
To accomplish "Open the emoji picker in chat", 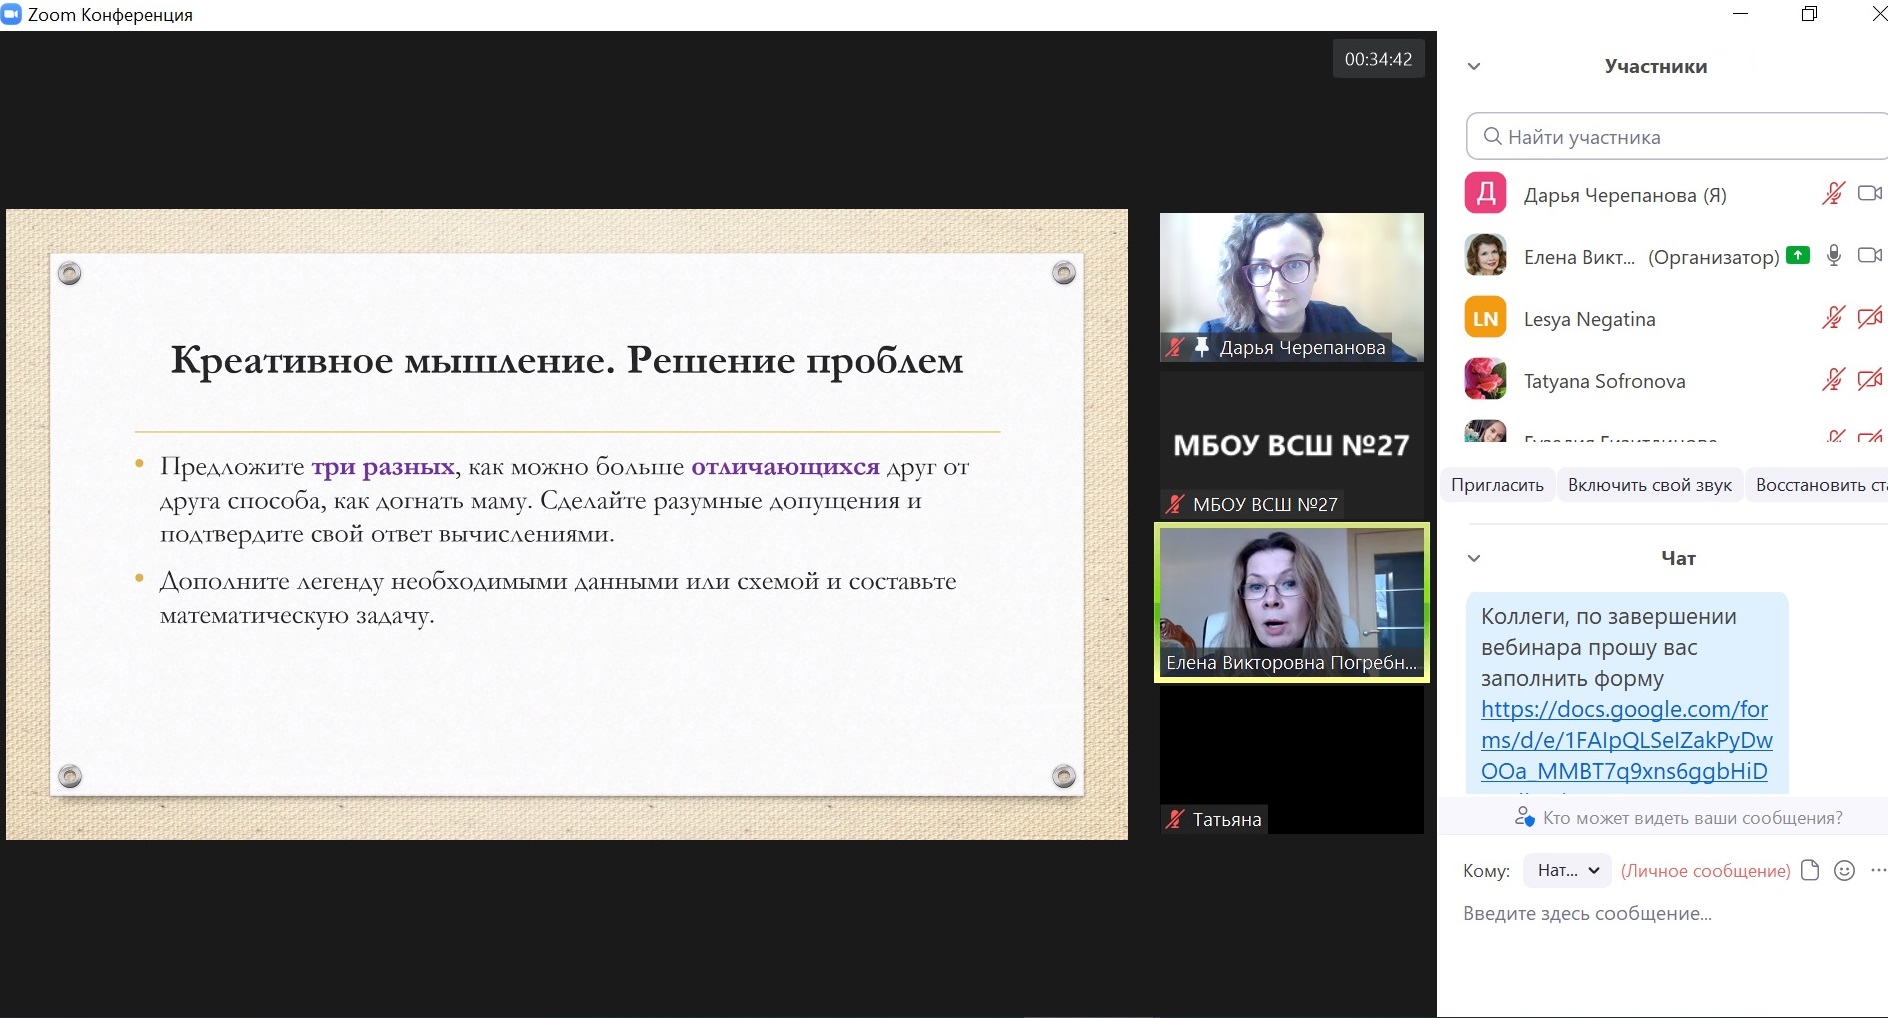I will 1844,870.
